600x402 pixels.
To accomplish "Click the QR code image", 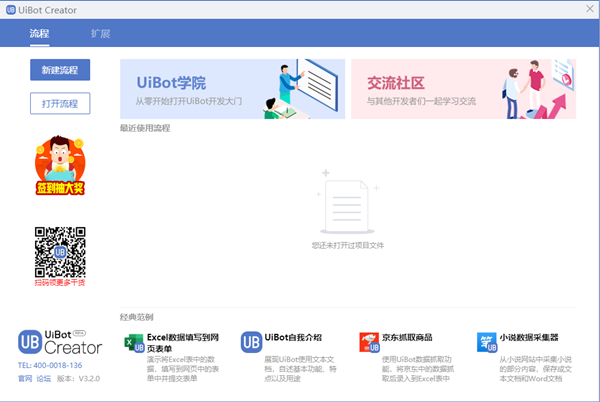I will click(x=60, y=252).
